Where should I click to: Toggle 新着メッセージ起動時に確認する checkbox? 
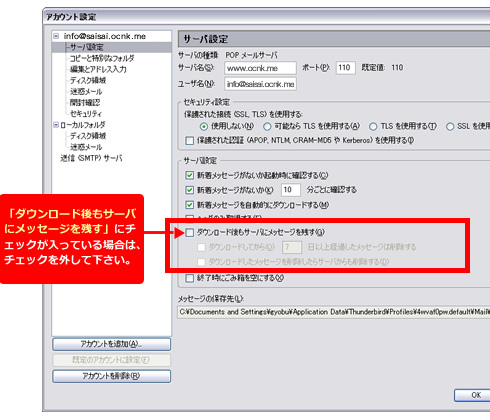[189, 175]
